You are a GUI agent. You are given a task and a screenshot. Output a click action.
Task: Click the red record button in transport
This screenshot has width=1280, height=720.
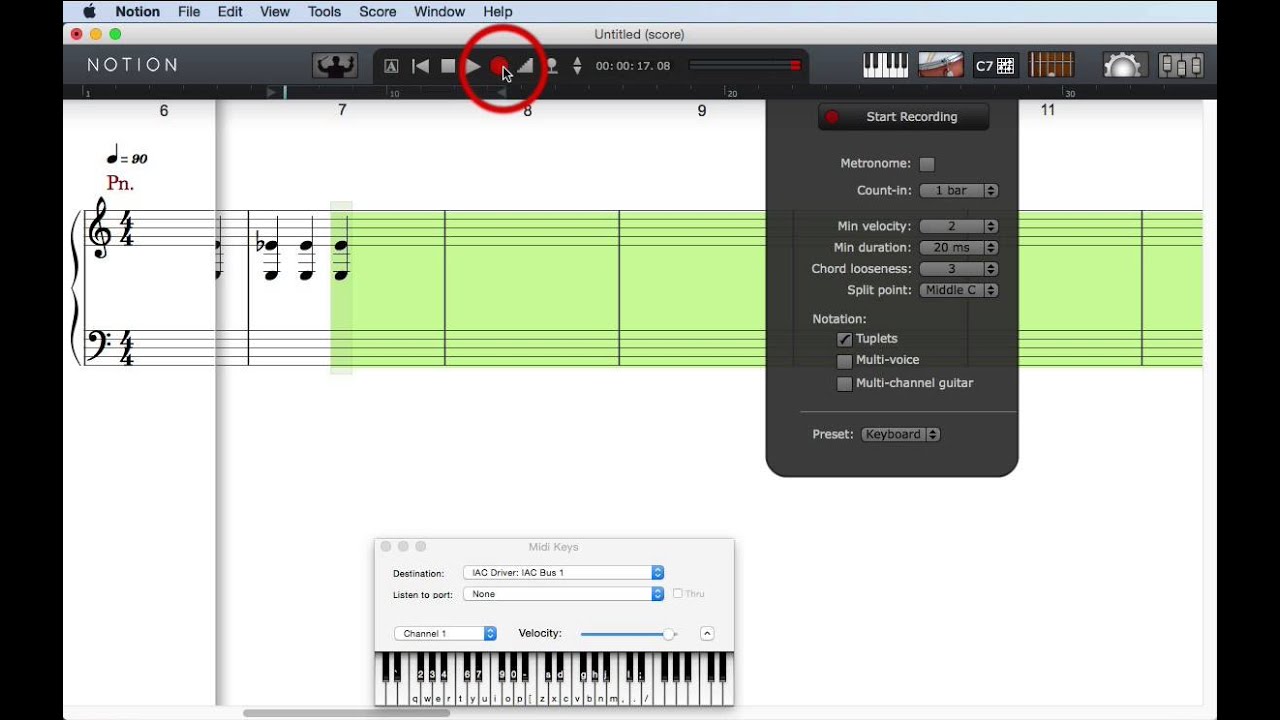point(499,66)
